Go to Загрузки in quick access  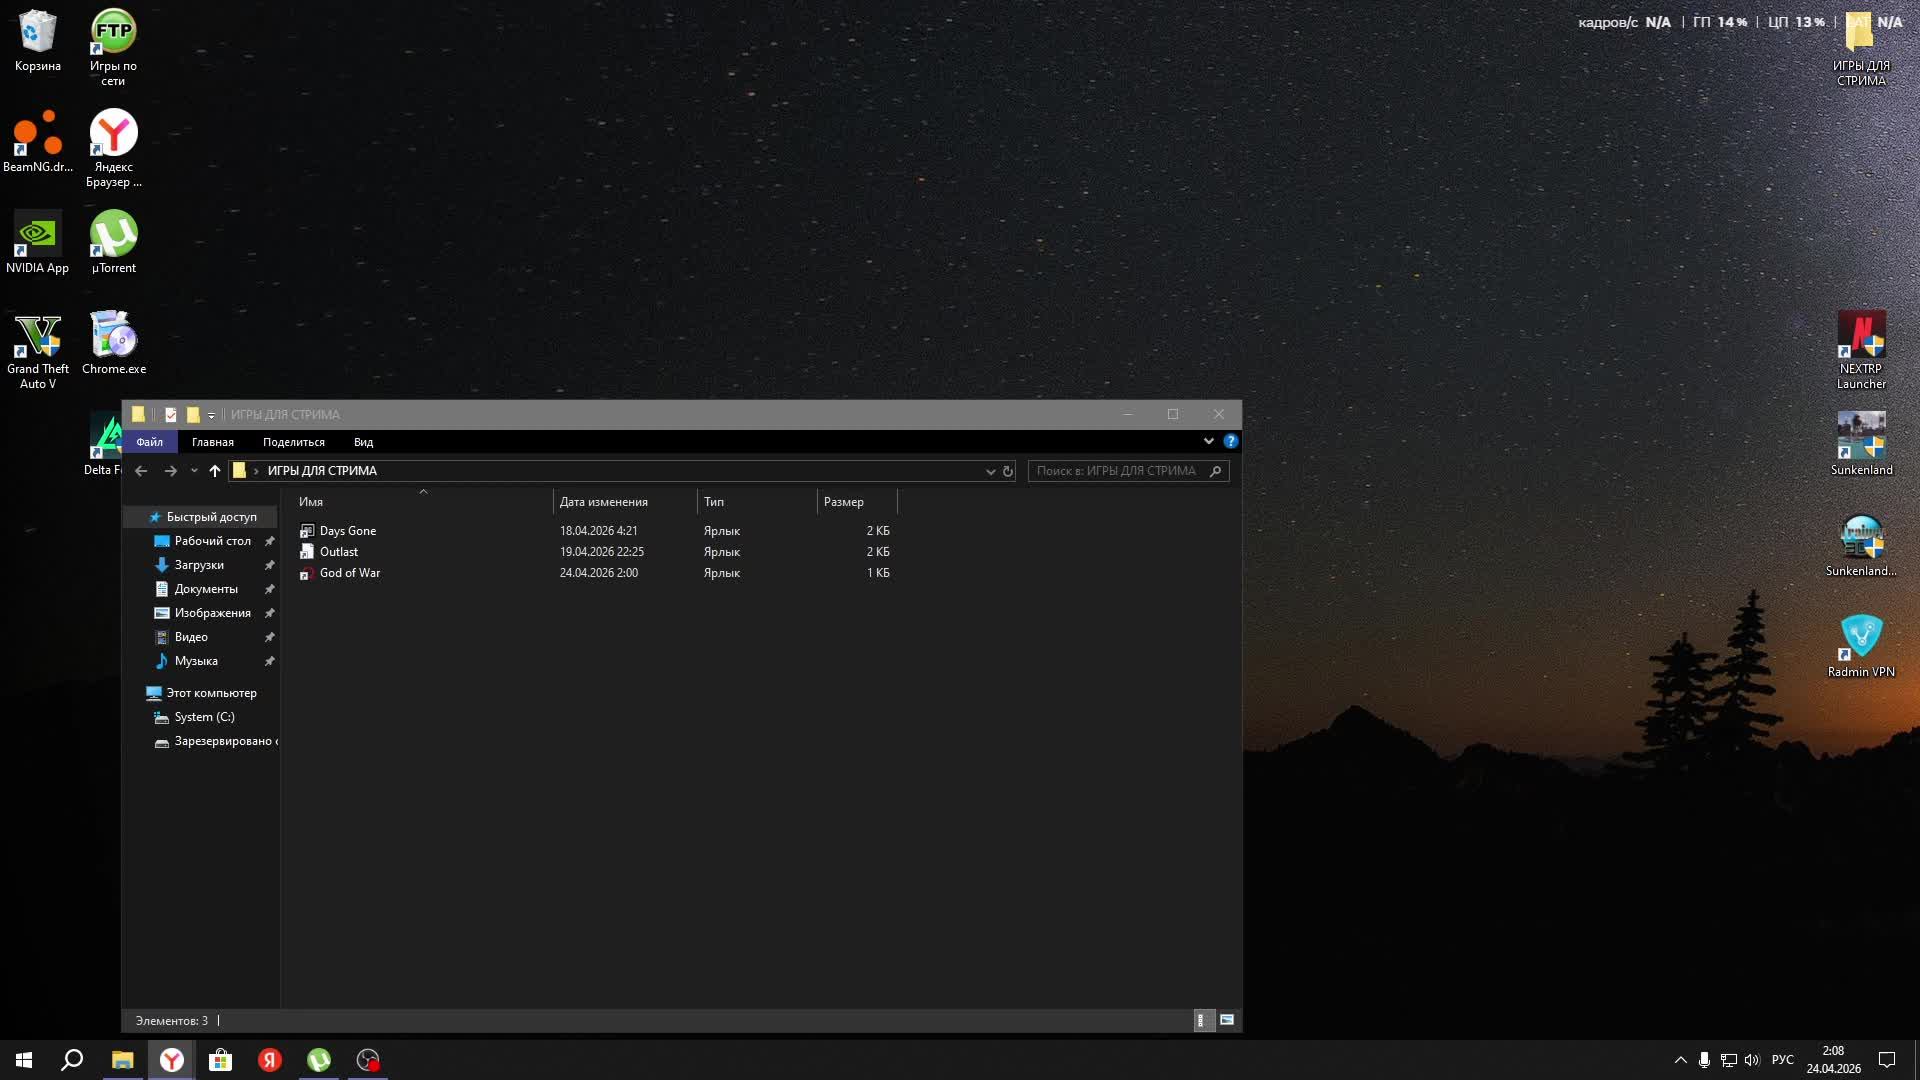(199, 565)
